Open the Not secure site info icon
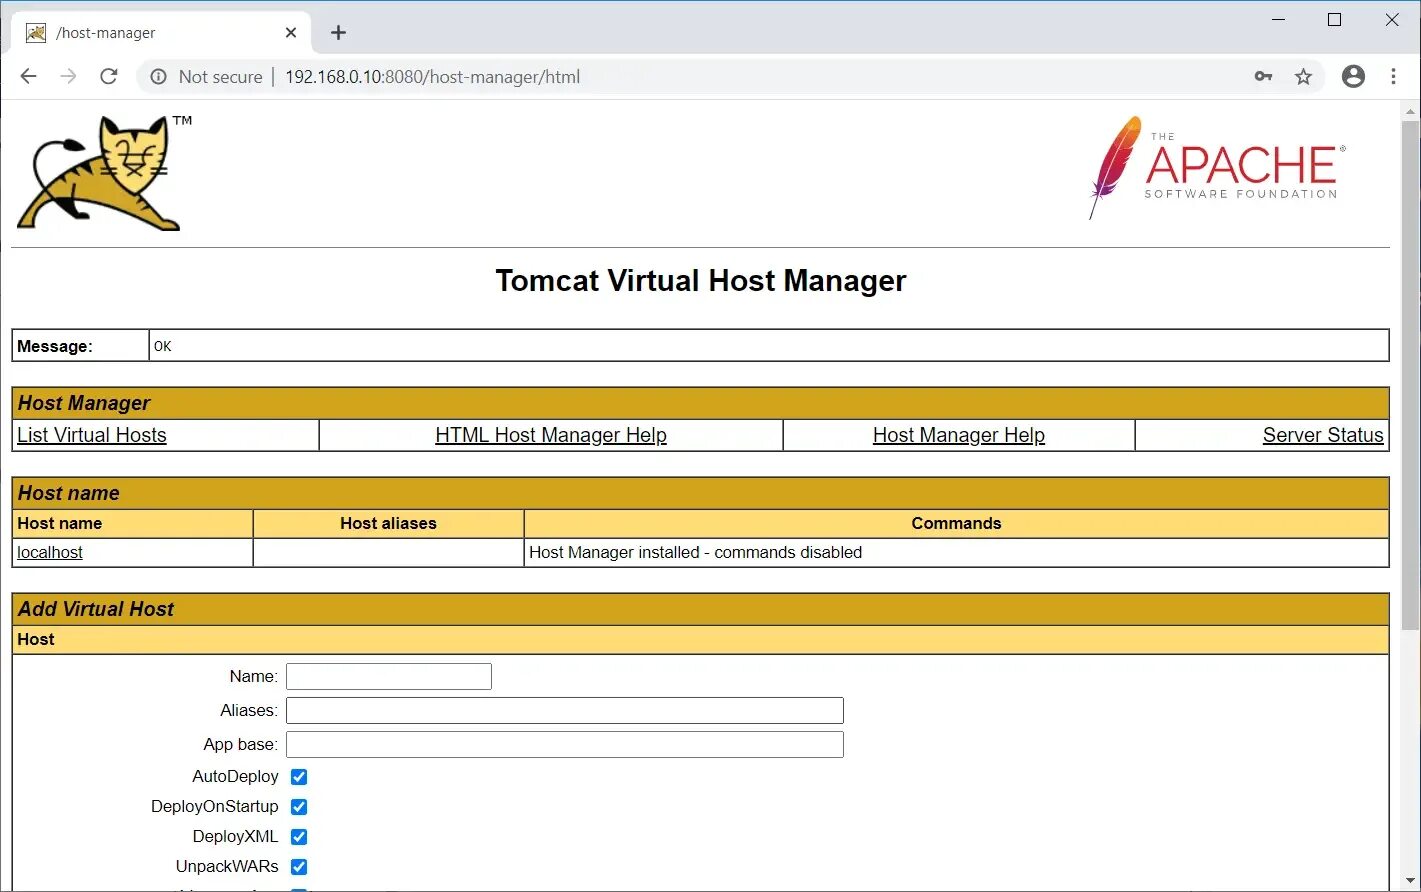 (158, 77)
